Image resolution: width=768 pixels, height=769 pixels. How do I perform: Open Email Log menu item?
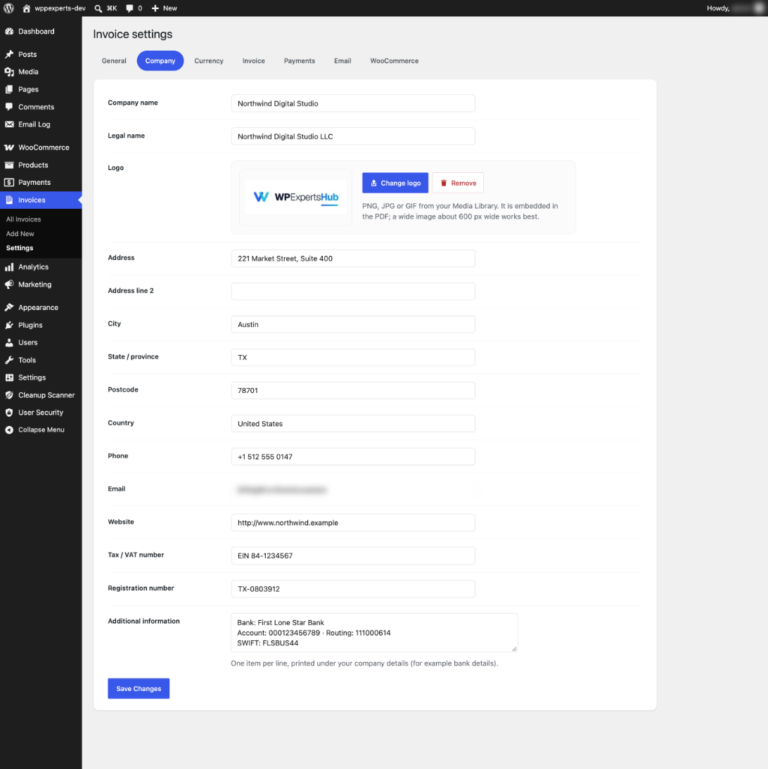click(41, 125)
